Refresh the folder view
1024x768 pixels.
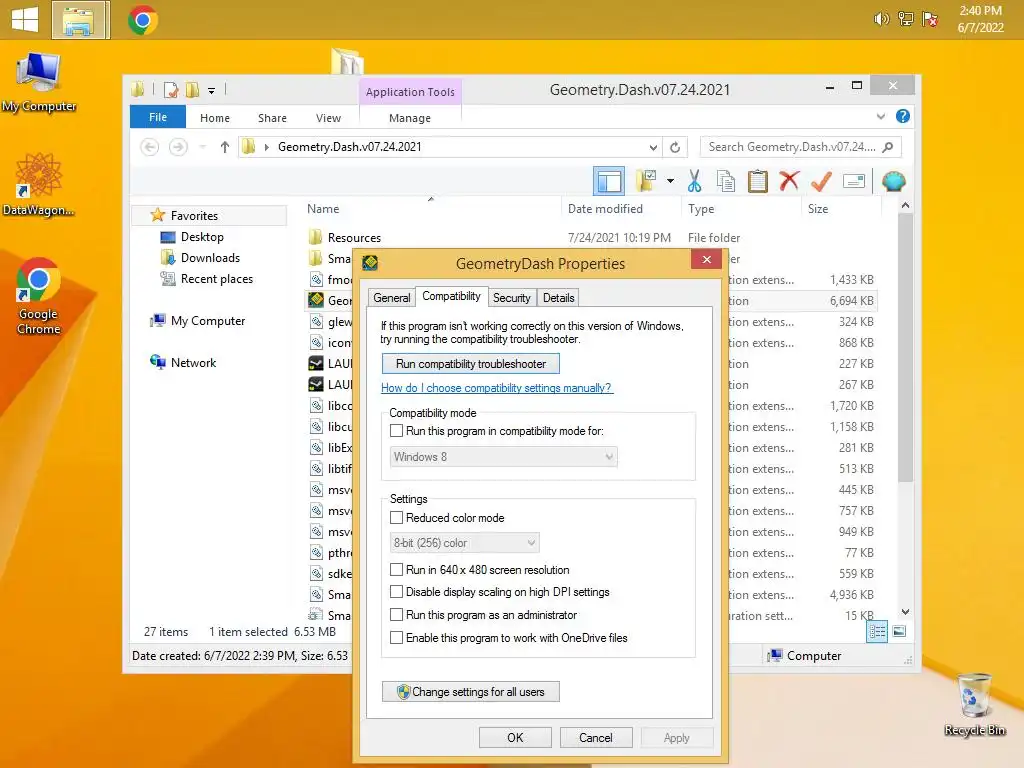pyautogui.click(x=675, y=147)
